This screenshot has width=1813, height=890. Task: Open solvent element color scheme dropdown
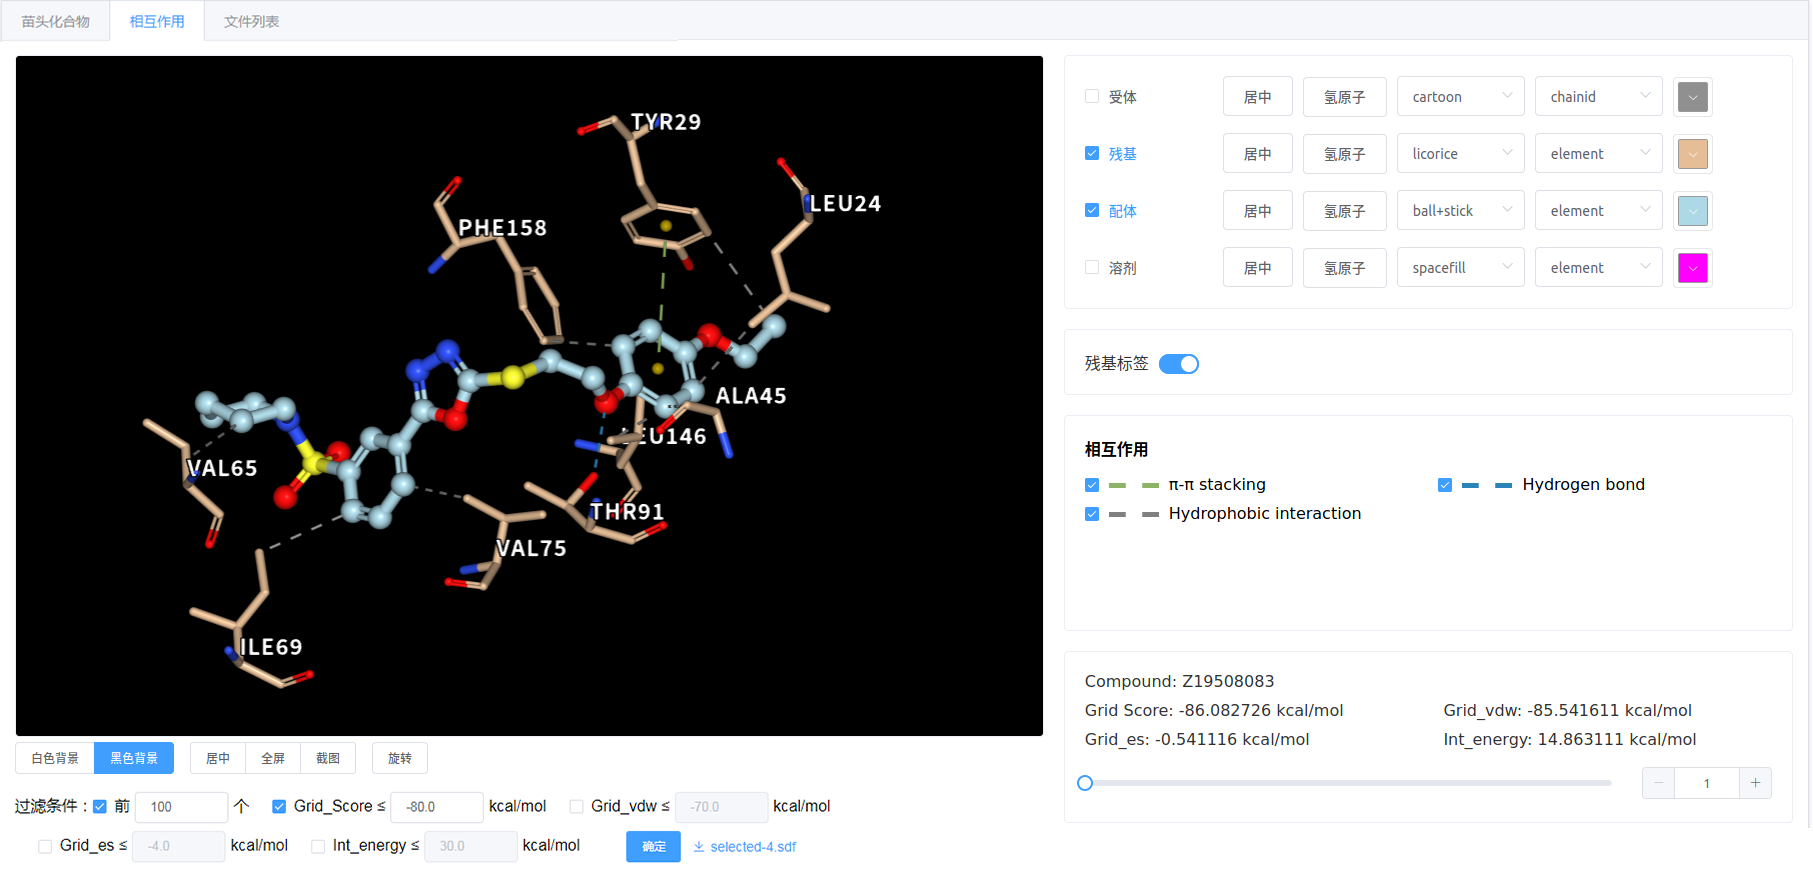pos(1598,268)
